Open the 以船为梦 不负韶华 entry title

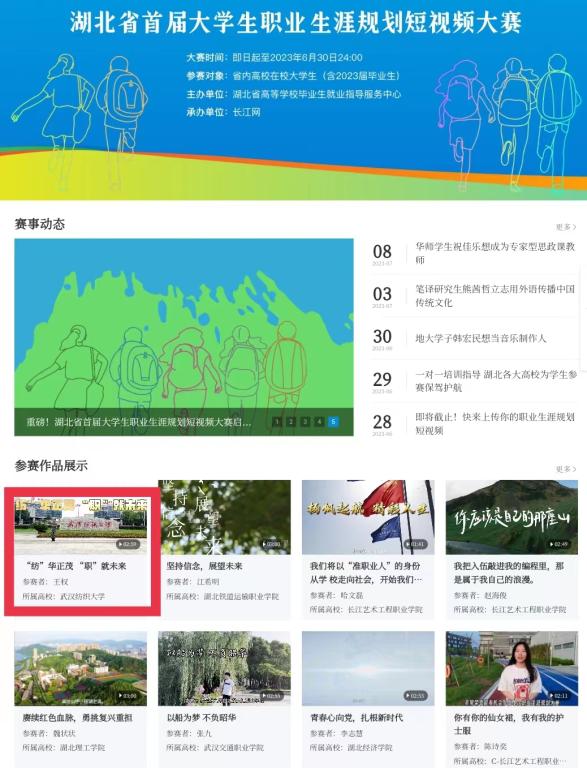pyautogui.click(x=201, y=718)
